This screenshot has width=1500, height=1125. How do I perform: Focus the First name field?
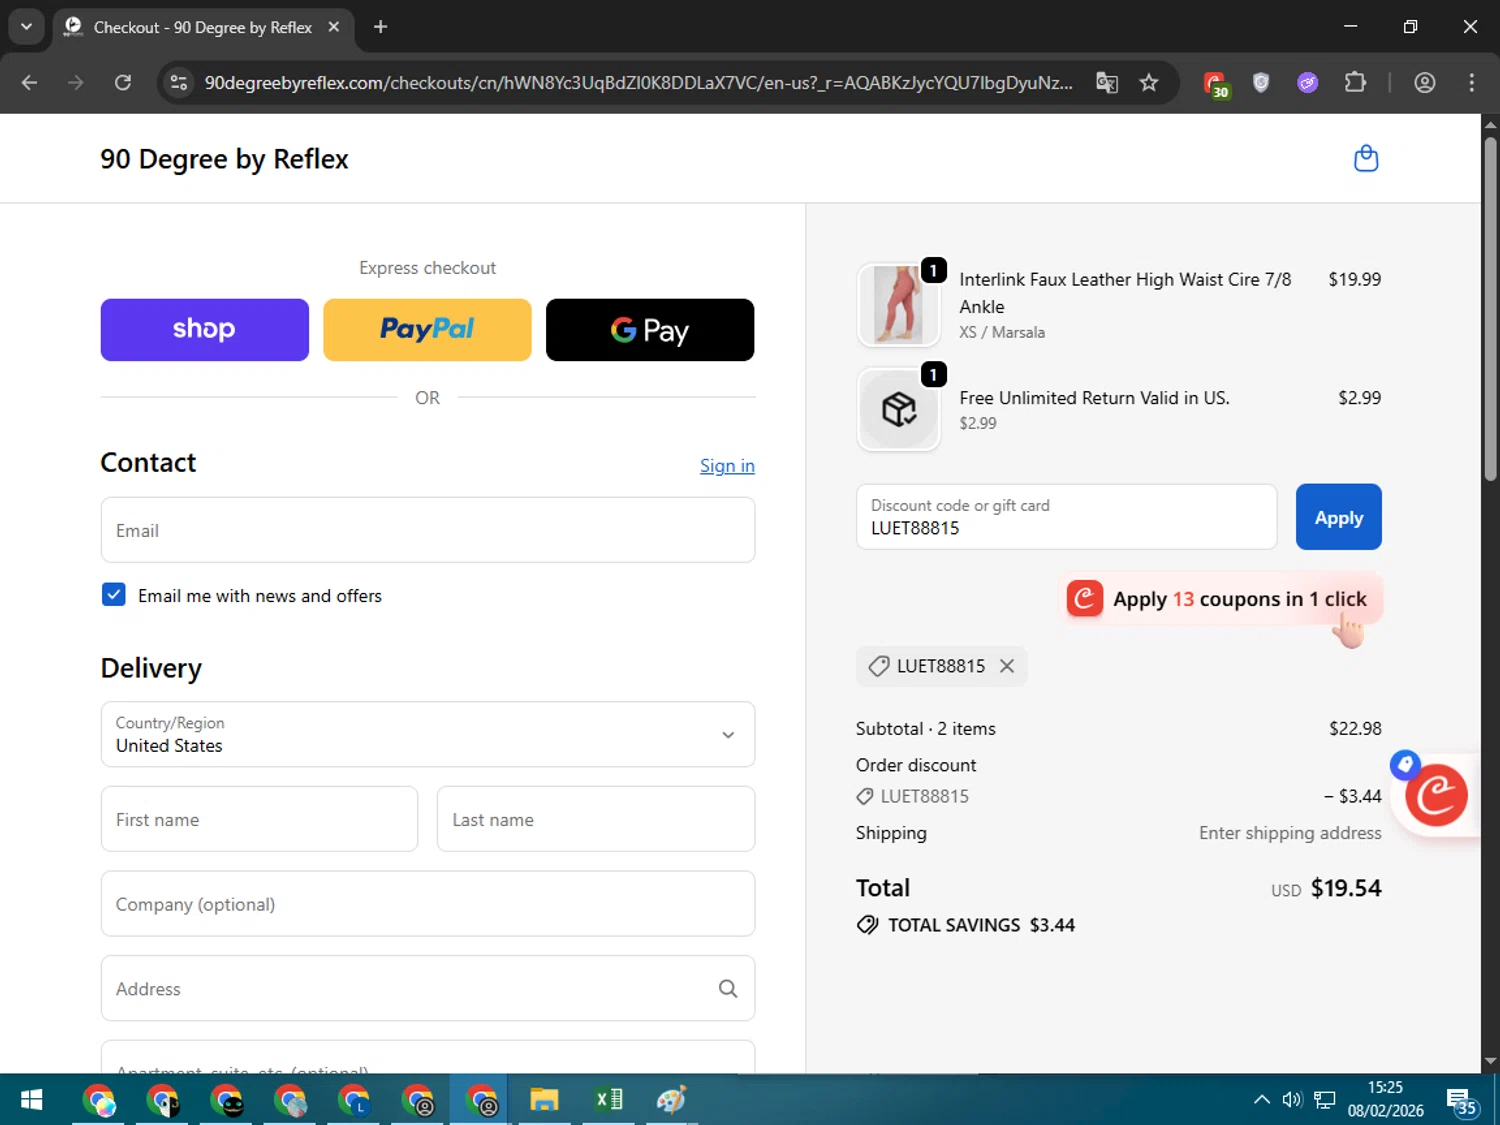tap(259, 819)
